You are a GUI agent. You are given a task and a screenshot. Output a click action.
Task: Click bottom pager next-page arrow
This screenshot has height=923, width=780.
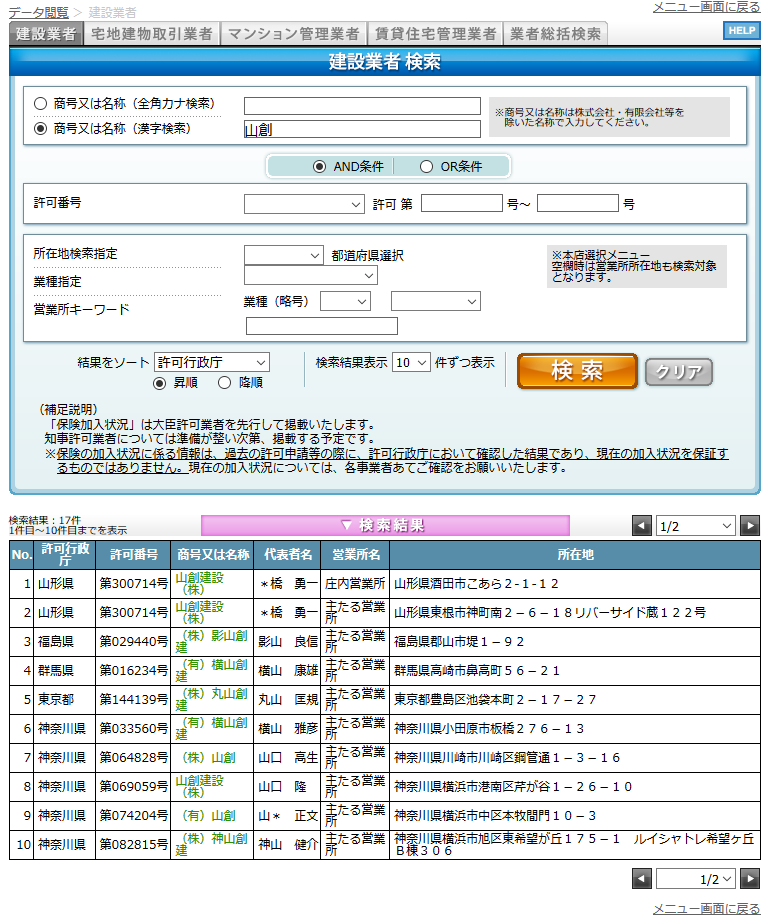point(750,879)
